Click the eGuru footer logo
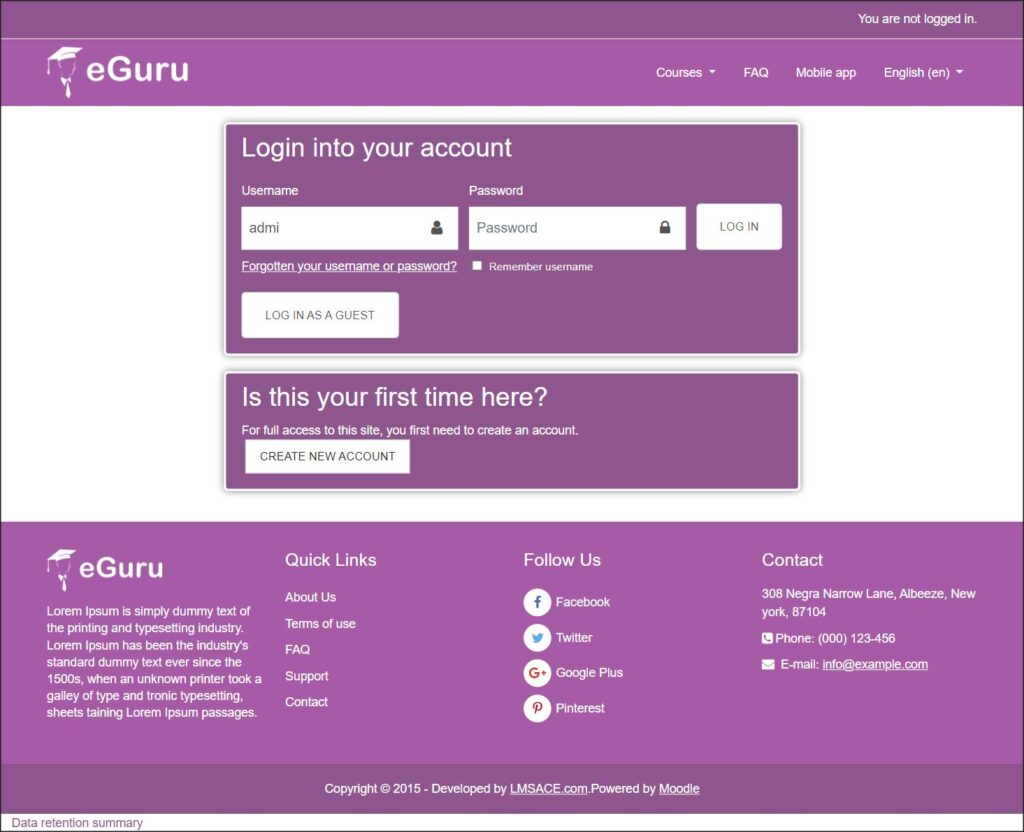The image size is (1024, 832). (x=105, y=569)
